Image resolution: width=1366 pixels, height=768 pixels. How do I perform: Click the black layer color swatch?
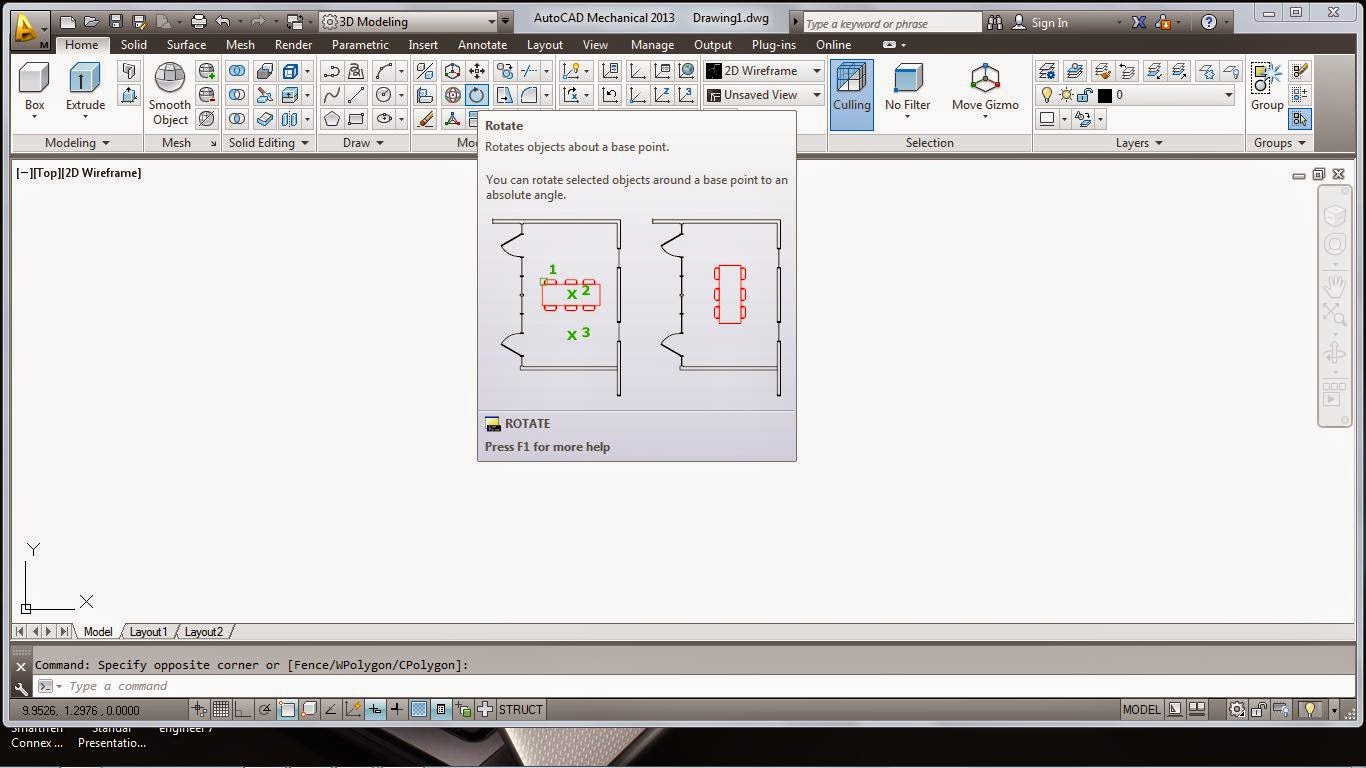(1104, 95)
